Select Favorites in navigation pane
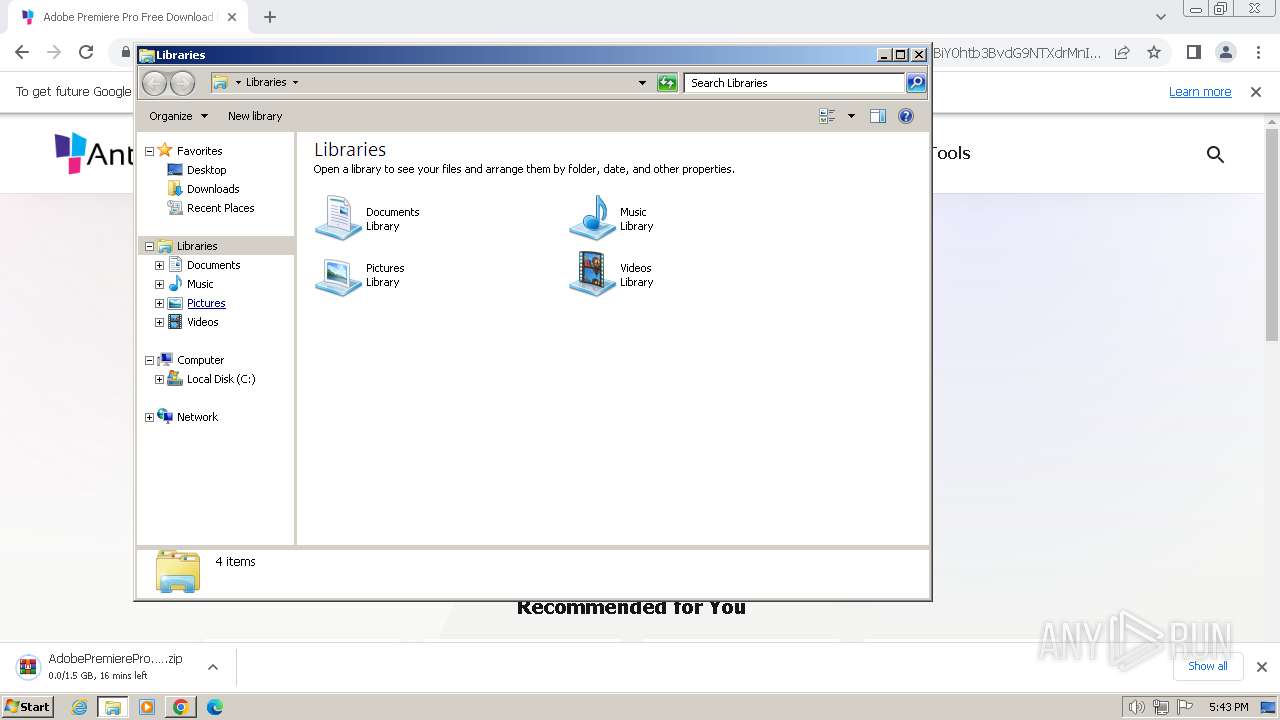Viewport: 1280px width, 720px height. (x=199, y=151)
